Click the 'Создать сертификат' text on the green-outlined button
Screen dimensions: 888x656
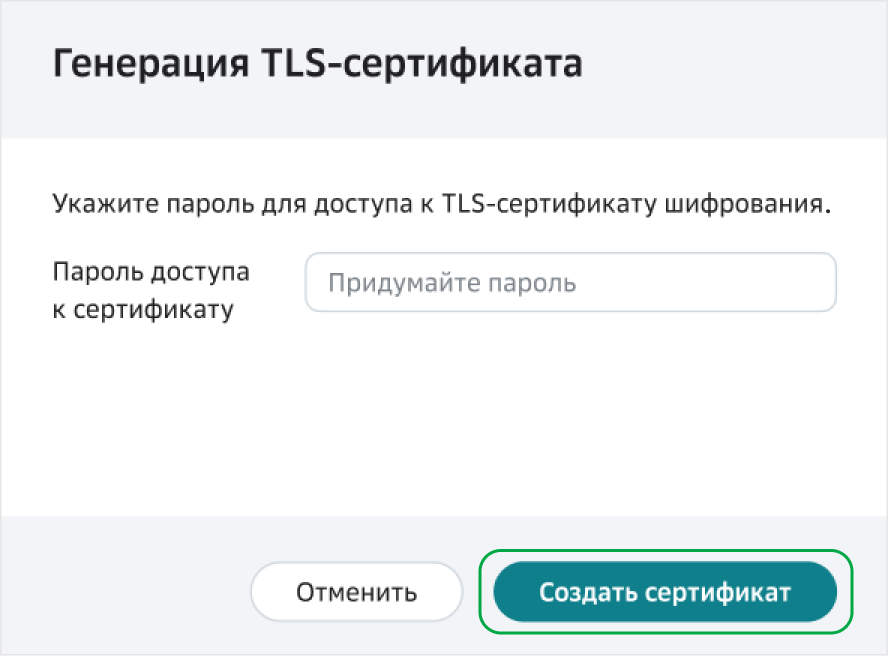tap(665, 592)
